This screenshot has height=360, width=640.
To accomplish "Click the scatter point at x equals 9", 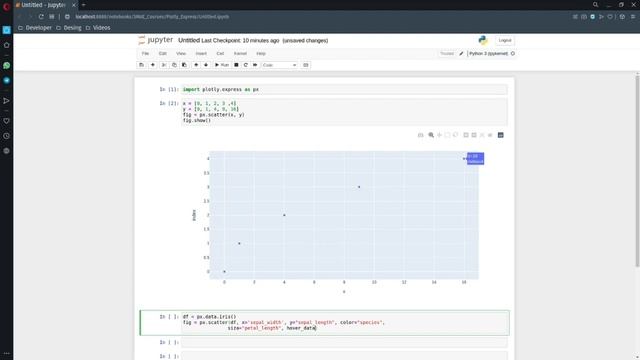I will [x=359, y=187].
